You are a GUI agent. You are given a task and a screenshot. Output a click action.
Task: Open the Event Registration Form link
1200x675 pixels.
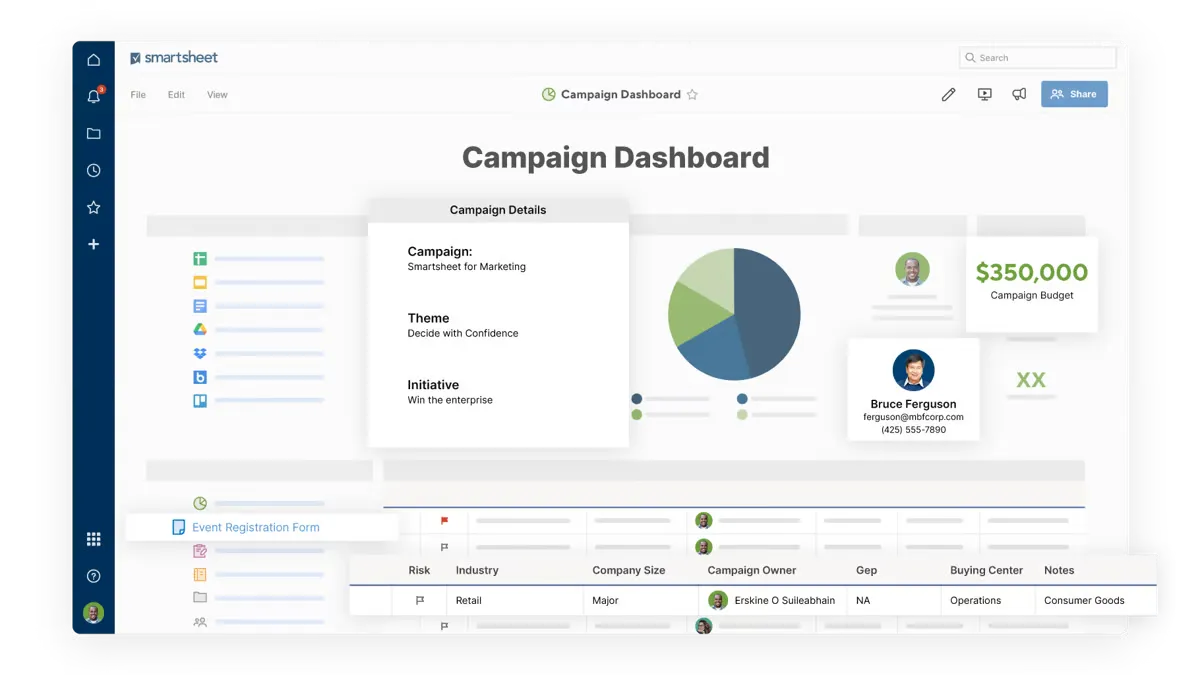(256, 527)
